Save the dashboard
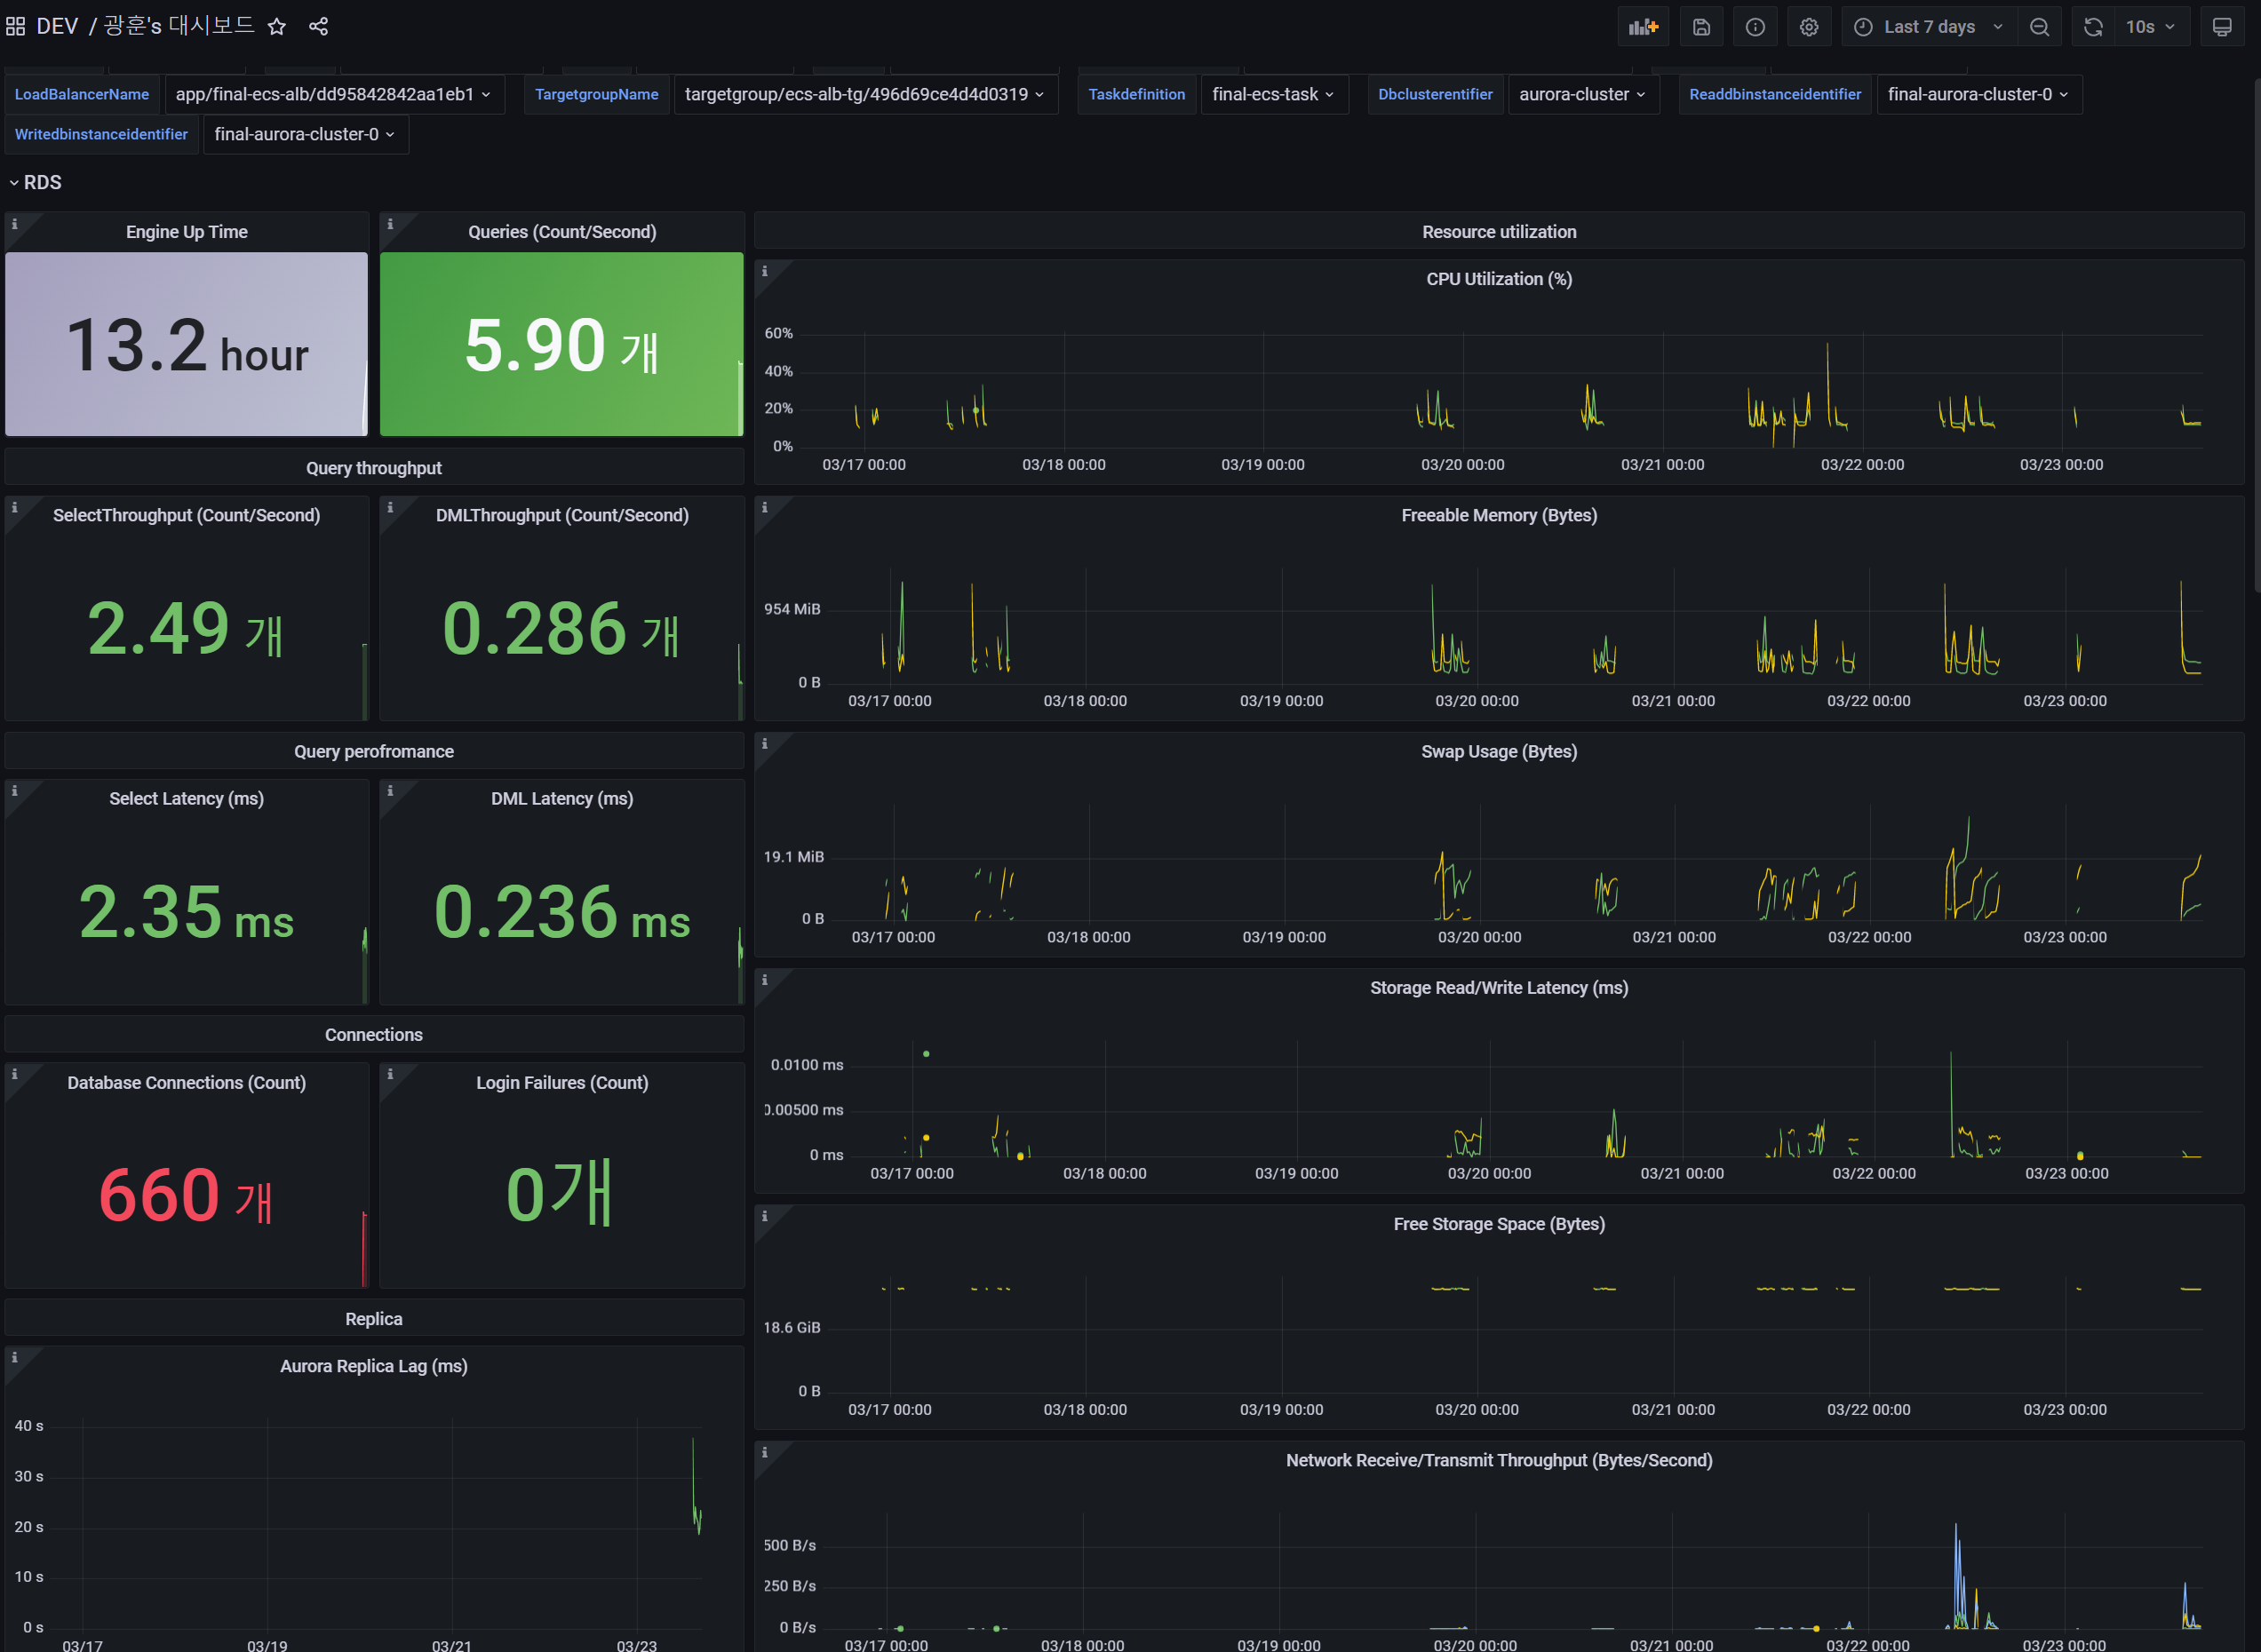This screenshot has width=2261, height=1652. click(x=1701, y=26)
